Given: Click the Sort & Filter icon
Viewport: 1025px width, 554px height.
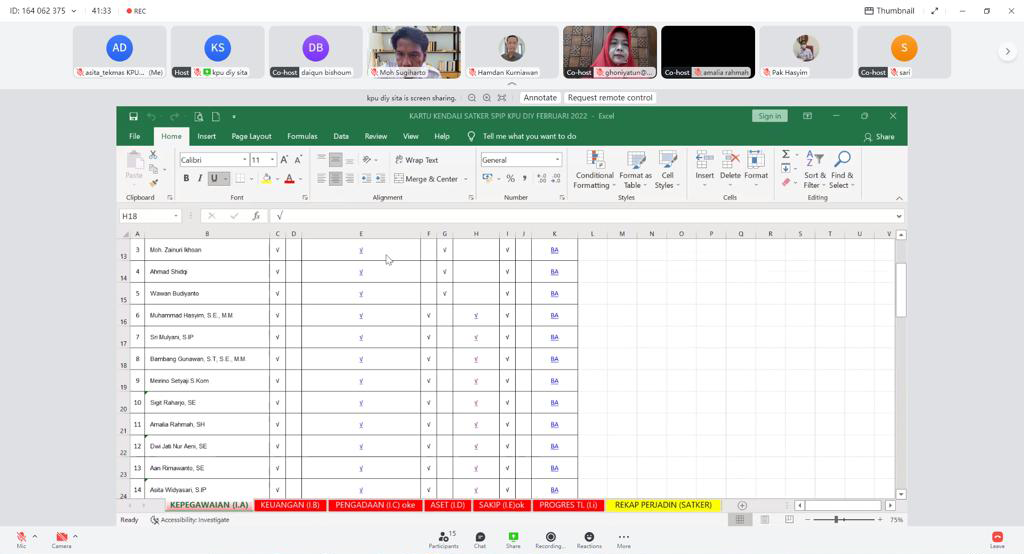Looking at the screenshot, I should click(815, 161).
